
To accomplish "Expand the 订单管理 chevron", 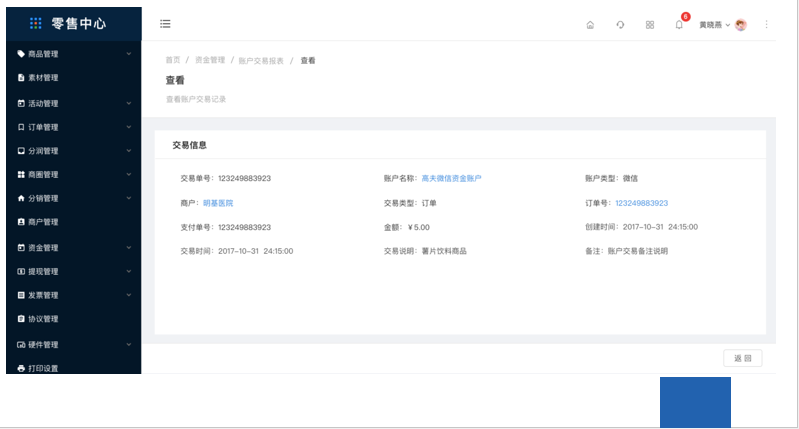I will 128,127.
